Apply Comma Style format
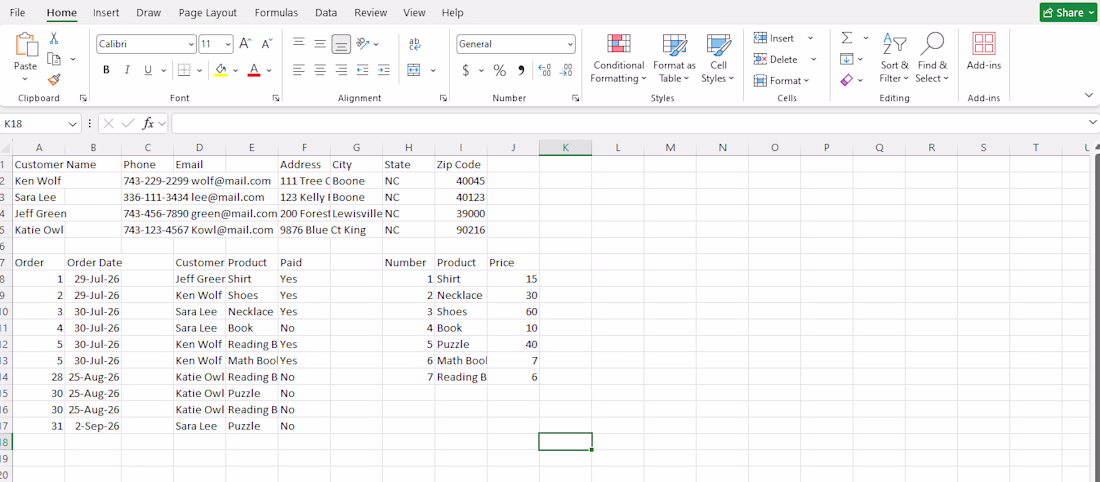The height and width of the screenshot is (482, 1100). click(x=521, y=70)
